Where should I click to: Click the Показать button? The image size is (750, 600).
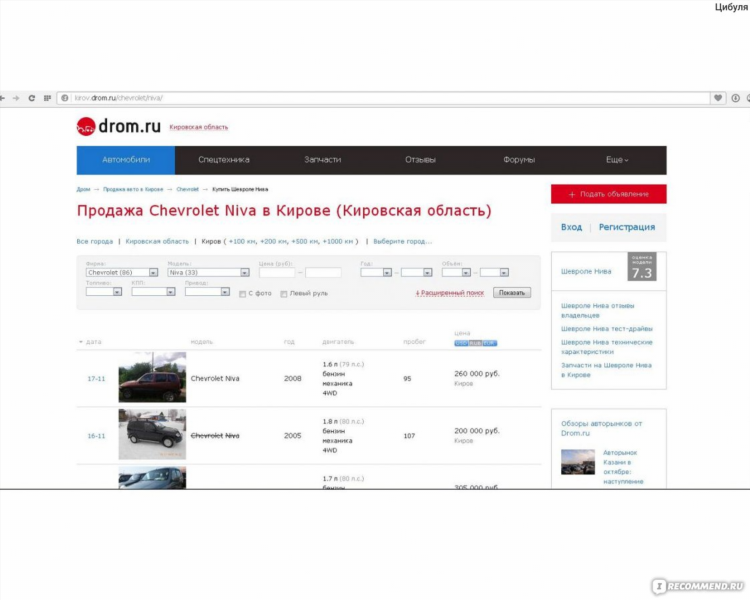[512, 293]
